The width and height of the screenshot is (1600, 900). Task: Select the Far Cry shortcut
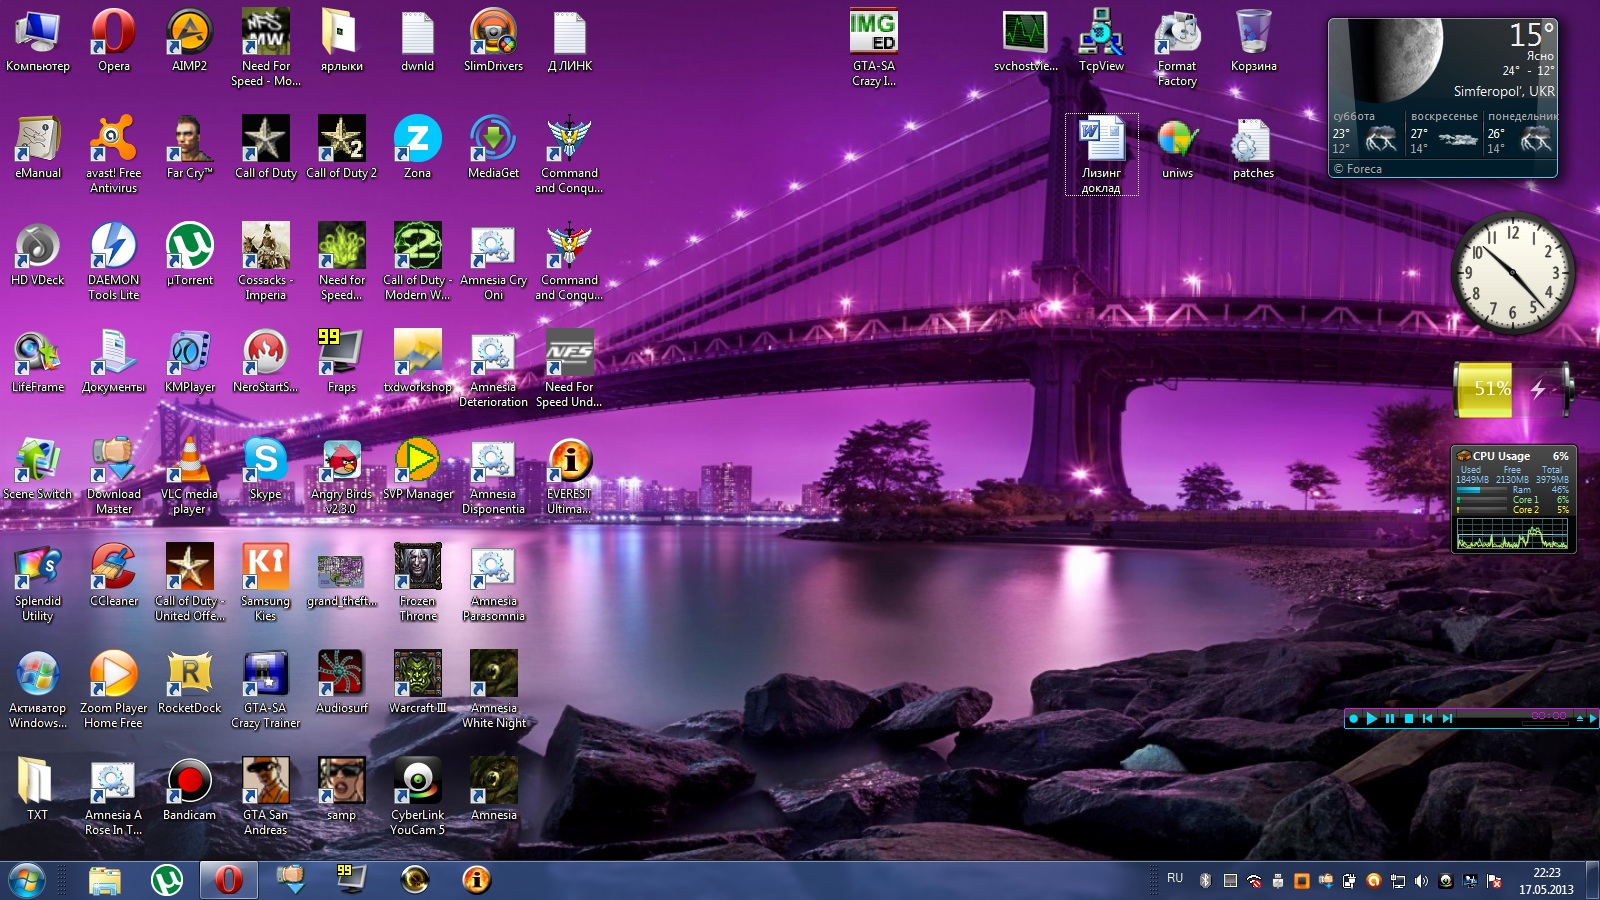(x=189, y=148)
